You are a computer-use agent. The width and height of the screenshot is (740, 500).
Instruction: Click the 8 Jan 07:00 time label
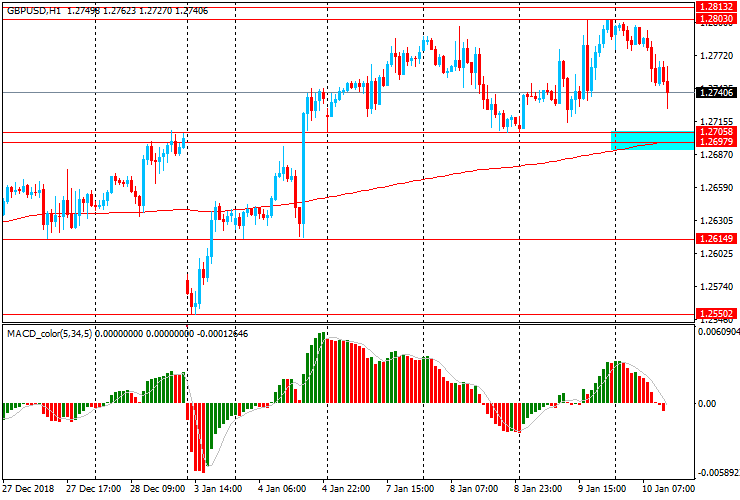pos(474,488)
